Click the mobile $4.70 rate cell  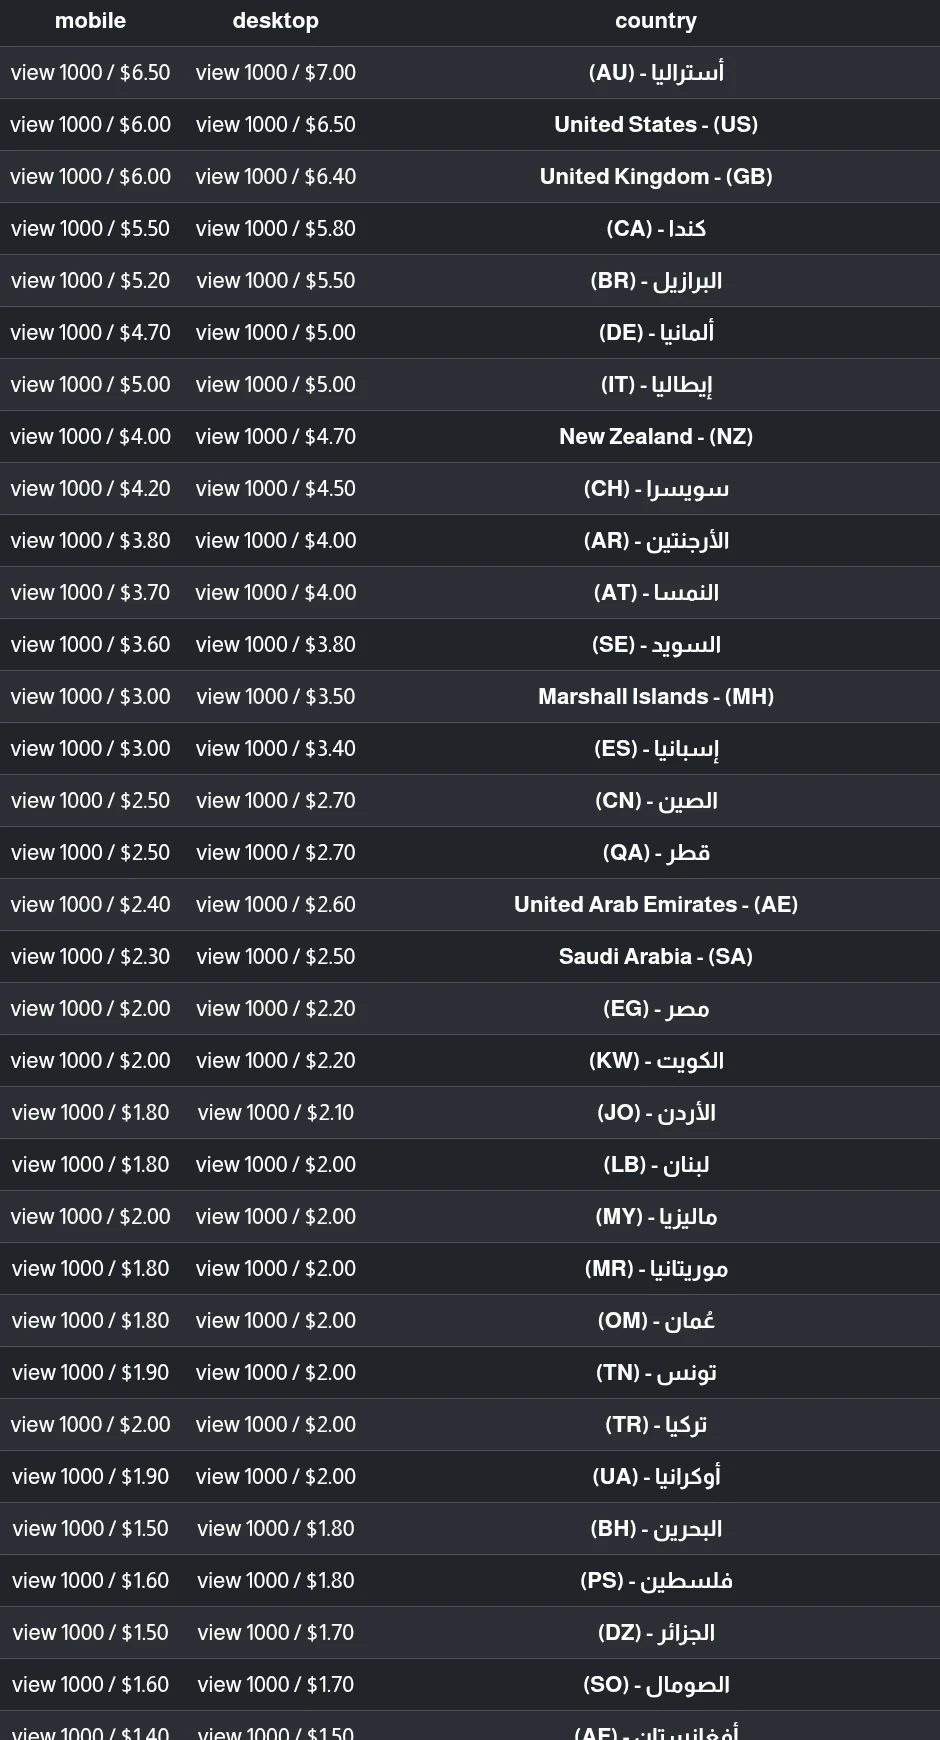tap(90, 333)
